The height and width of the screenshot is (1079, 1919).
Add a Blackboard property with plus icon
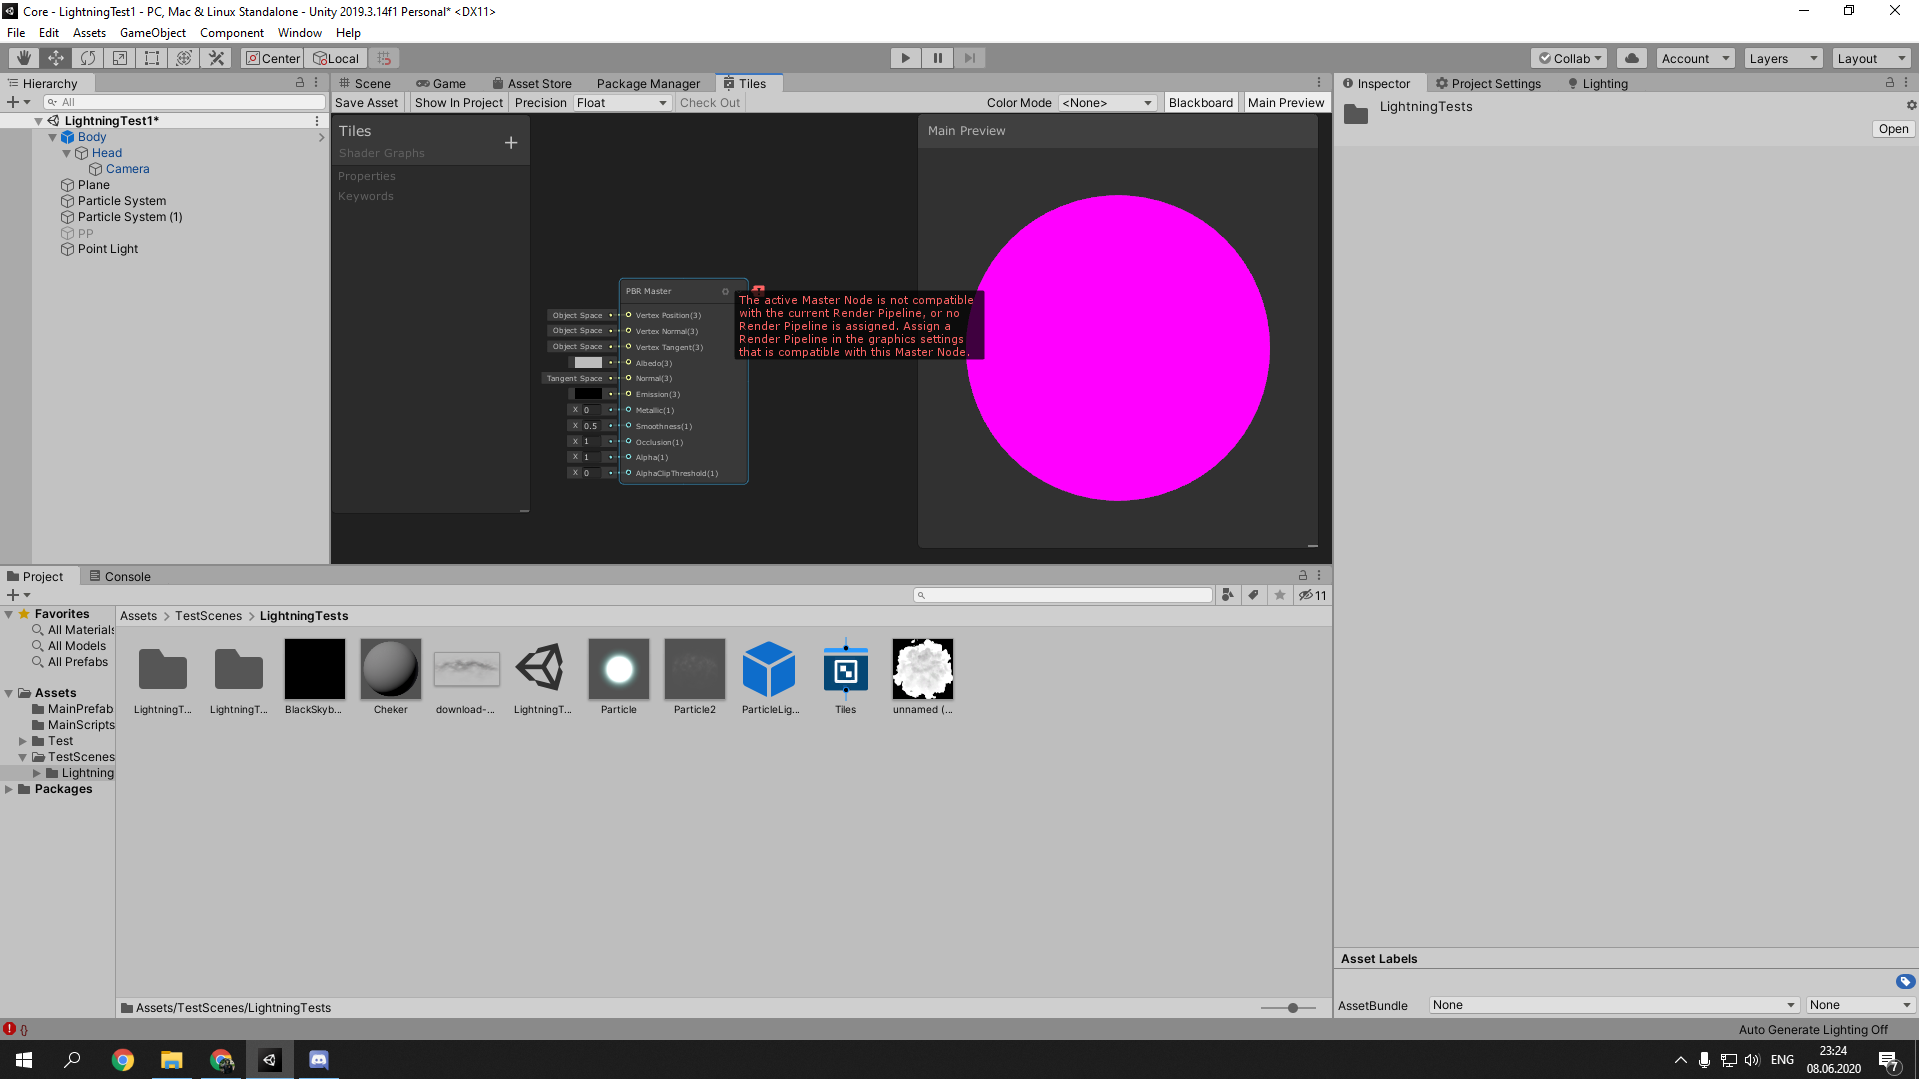pyautogui.click(x=511, y=143)
